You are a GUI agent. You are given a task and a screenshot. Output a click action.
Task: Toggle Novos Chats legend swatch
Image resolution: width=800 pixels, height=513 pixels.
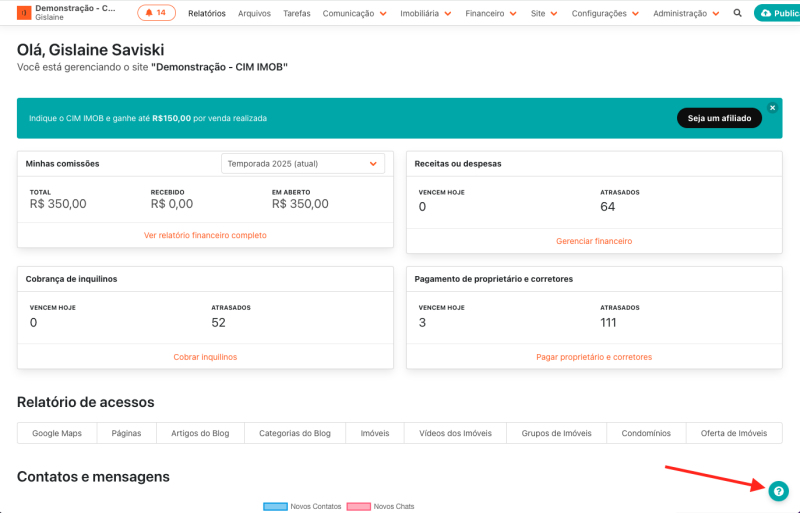pyautogui.click(x=358, y=507)
